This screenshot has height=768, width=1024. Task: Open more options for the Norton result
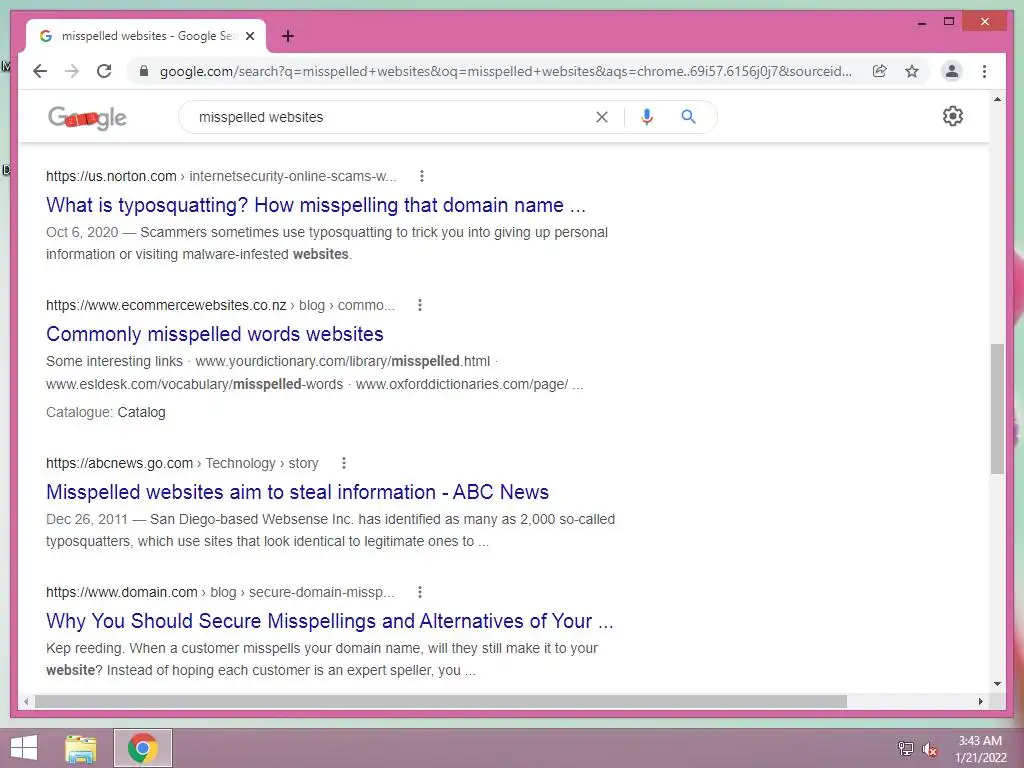(x=422, y=176)
